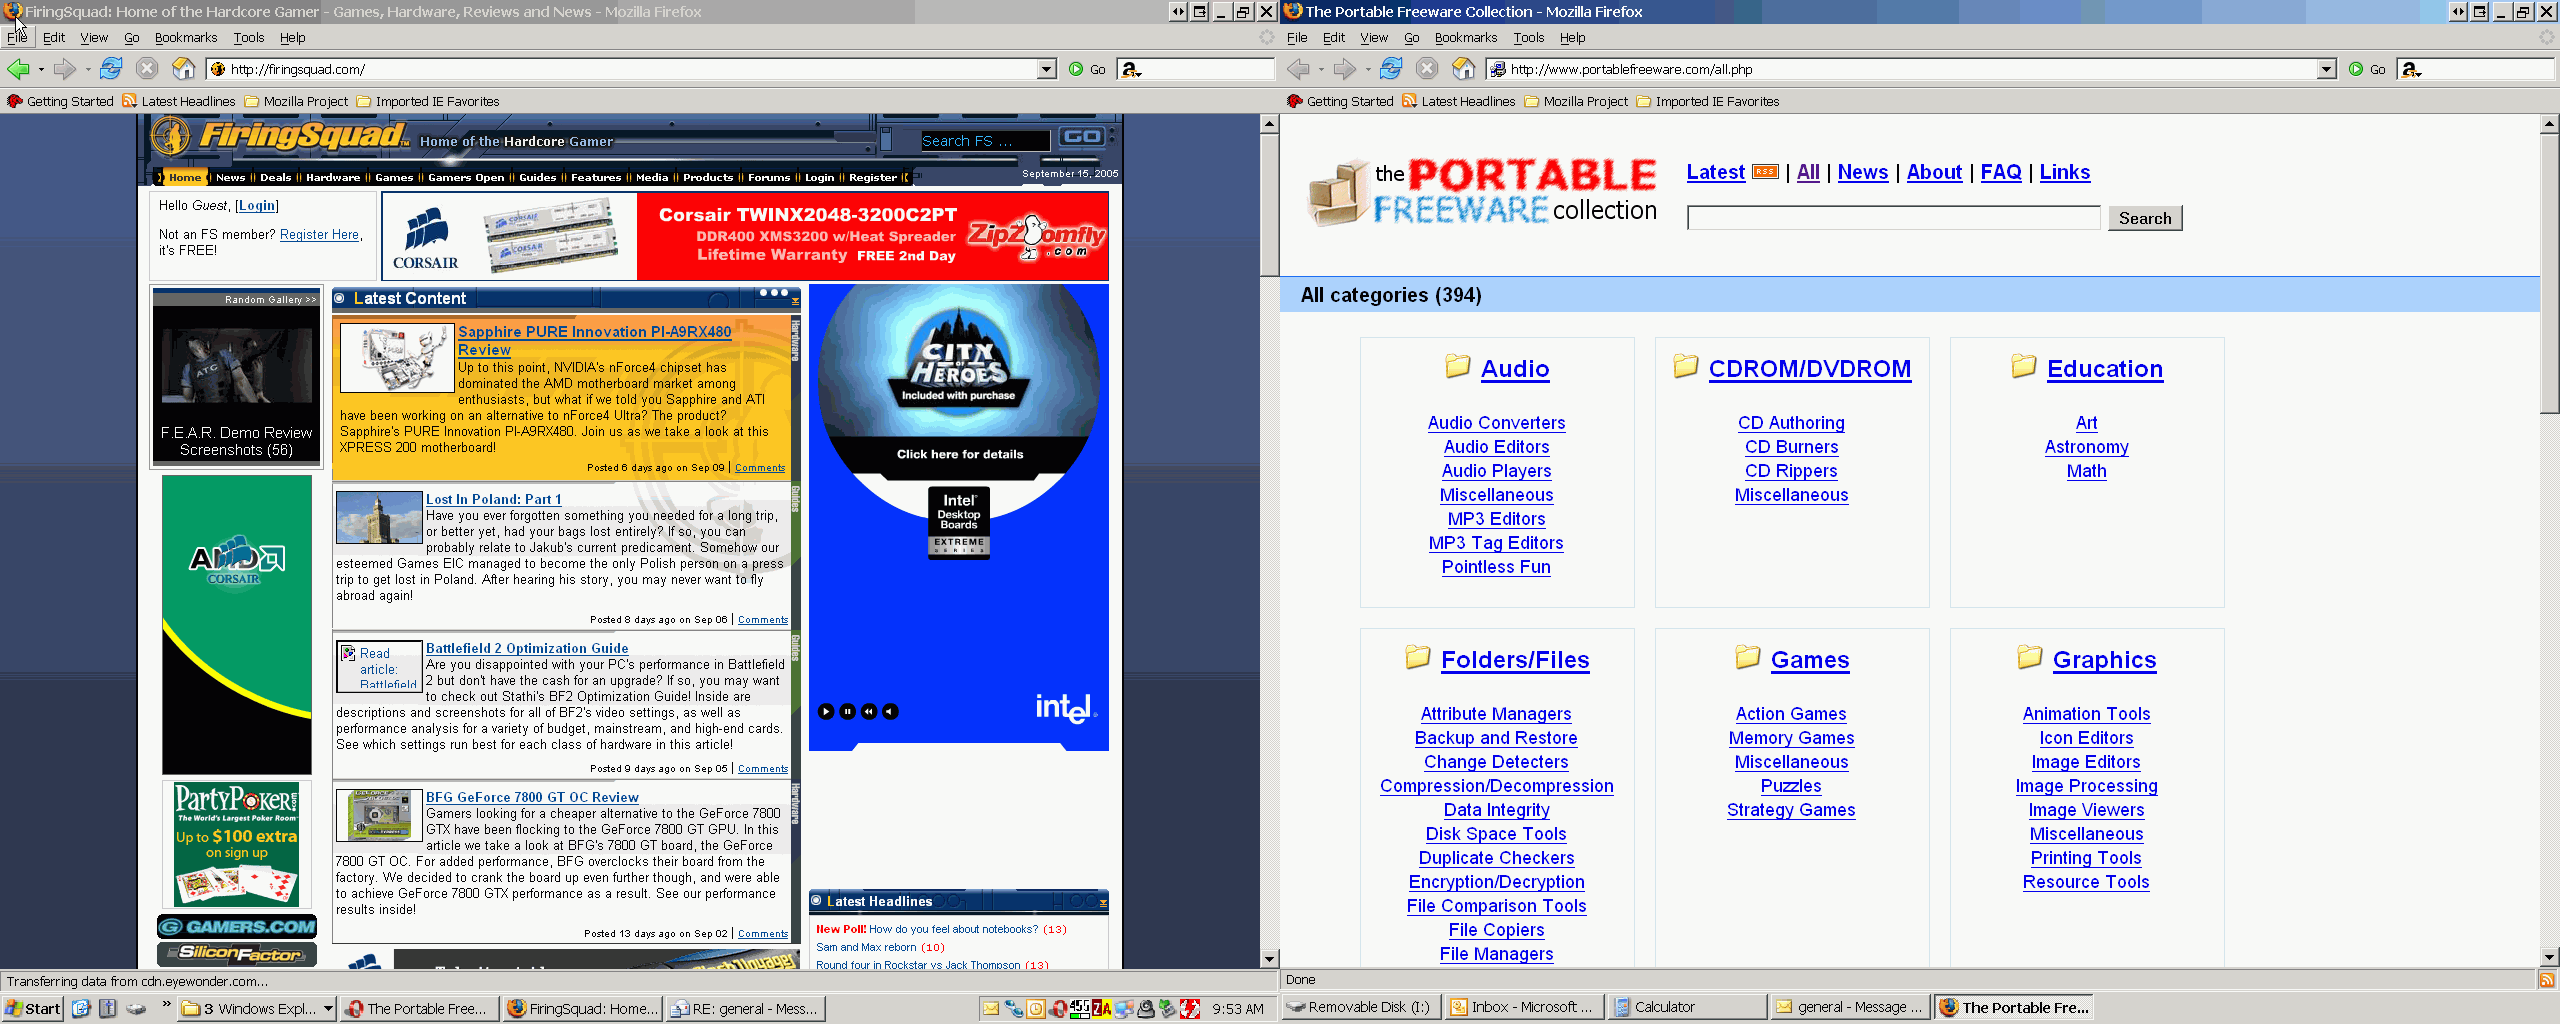Click Education category folder icon

[x=2023, y=366]
